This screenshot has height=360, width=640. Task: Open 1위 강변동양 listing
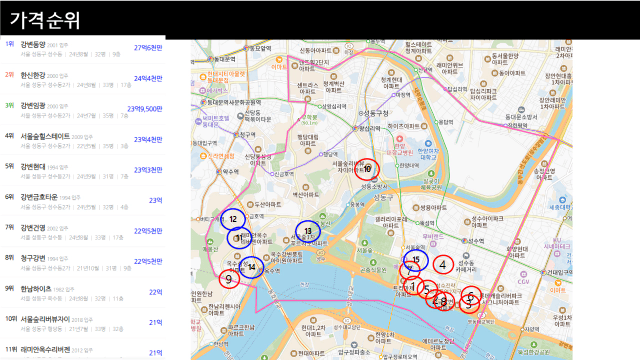click(83, 48)
